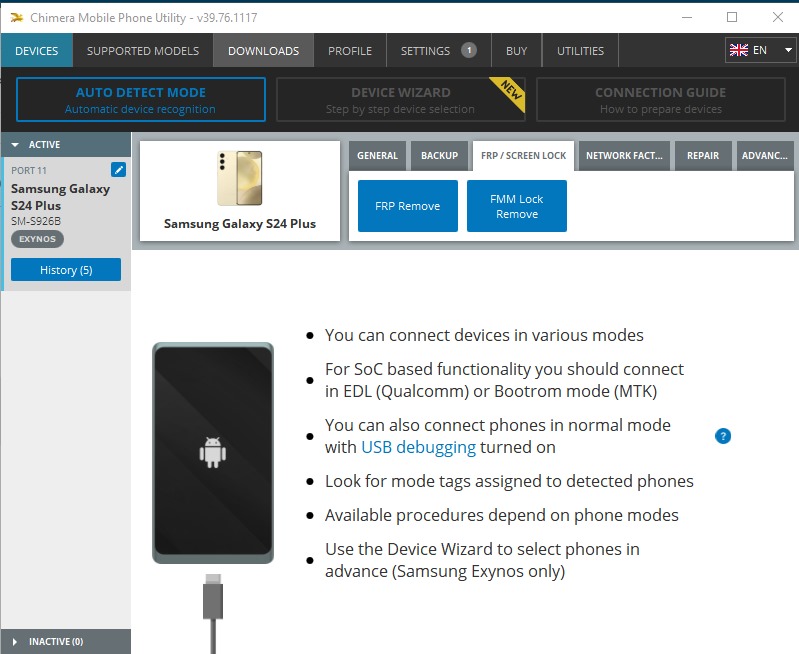Image resolution: width=799 pixels, height=654 pixels.
Task: Select the REPAIR tab
Action: (703, 155)
